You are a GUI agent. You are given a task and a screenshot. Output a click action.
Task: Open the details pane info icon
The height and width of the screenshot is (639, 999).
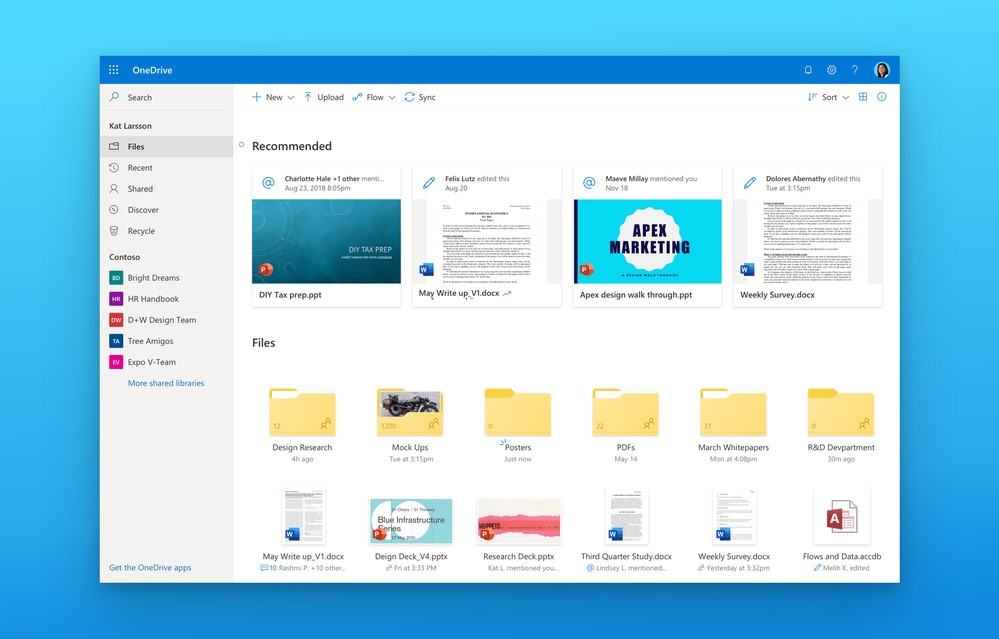881,97
